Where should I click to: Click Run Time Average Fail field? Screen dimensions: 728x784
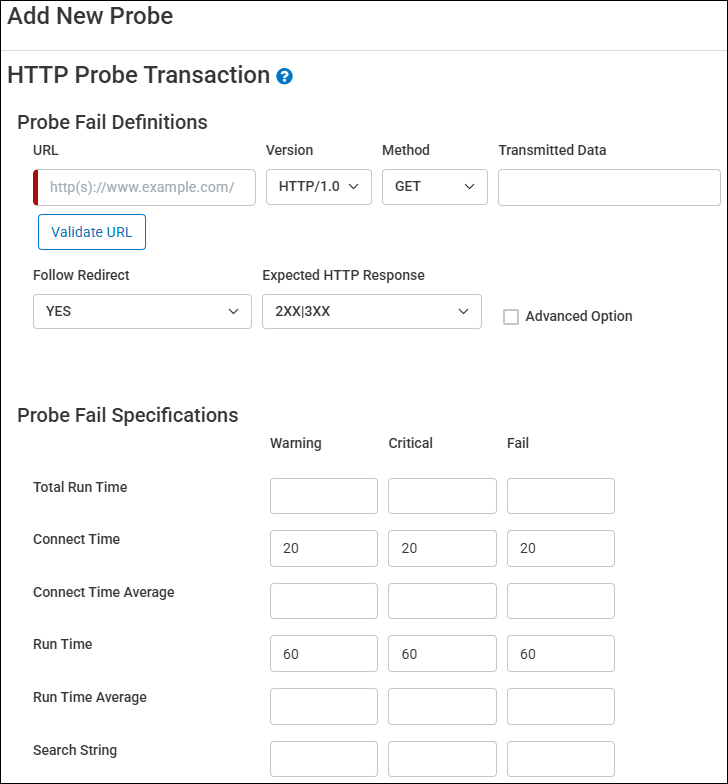coord(560,706)
